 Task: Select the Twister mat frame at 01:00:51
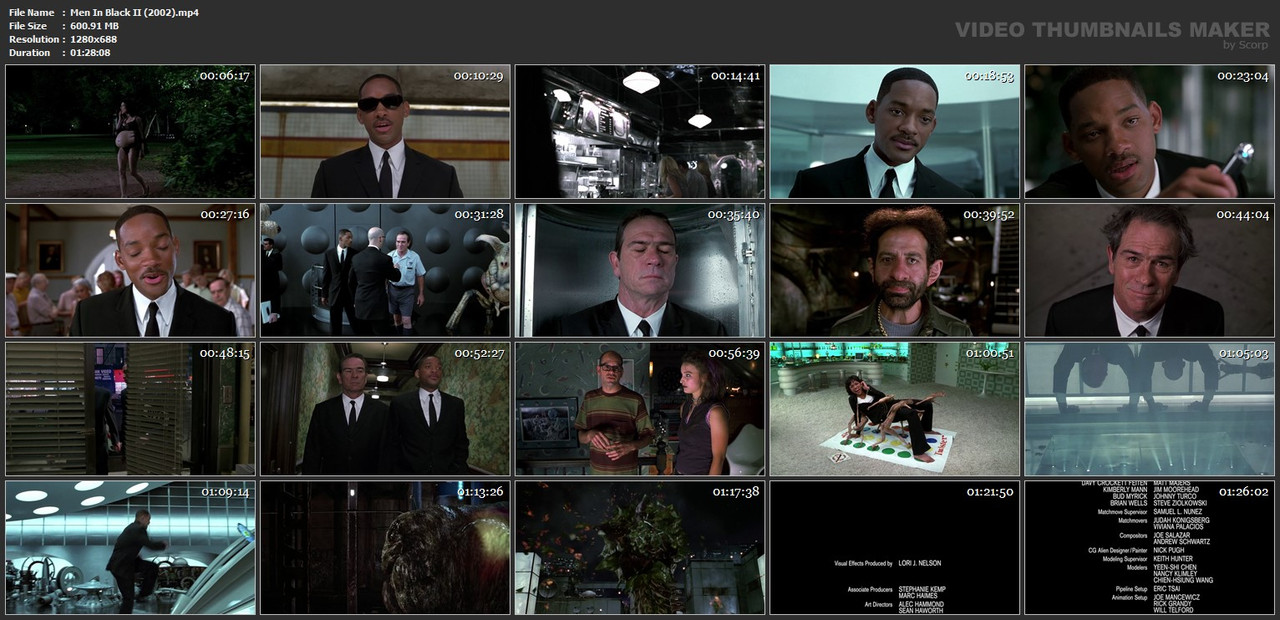tap(895, 409)
